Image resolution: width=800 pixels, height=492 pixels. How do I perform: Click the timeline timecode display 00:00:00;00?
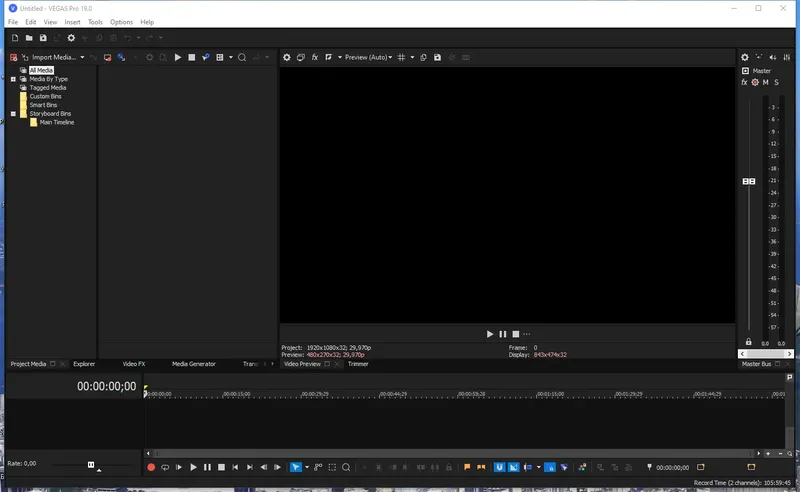coord(107,386)
